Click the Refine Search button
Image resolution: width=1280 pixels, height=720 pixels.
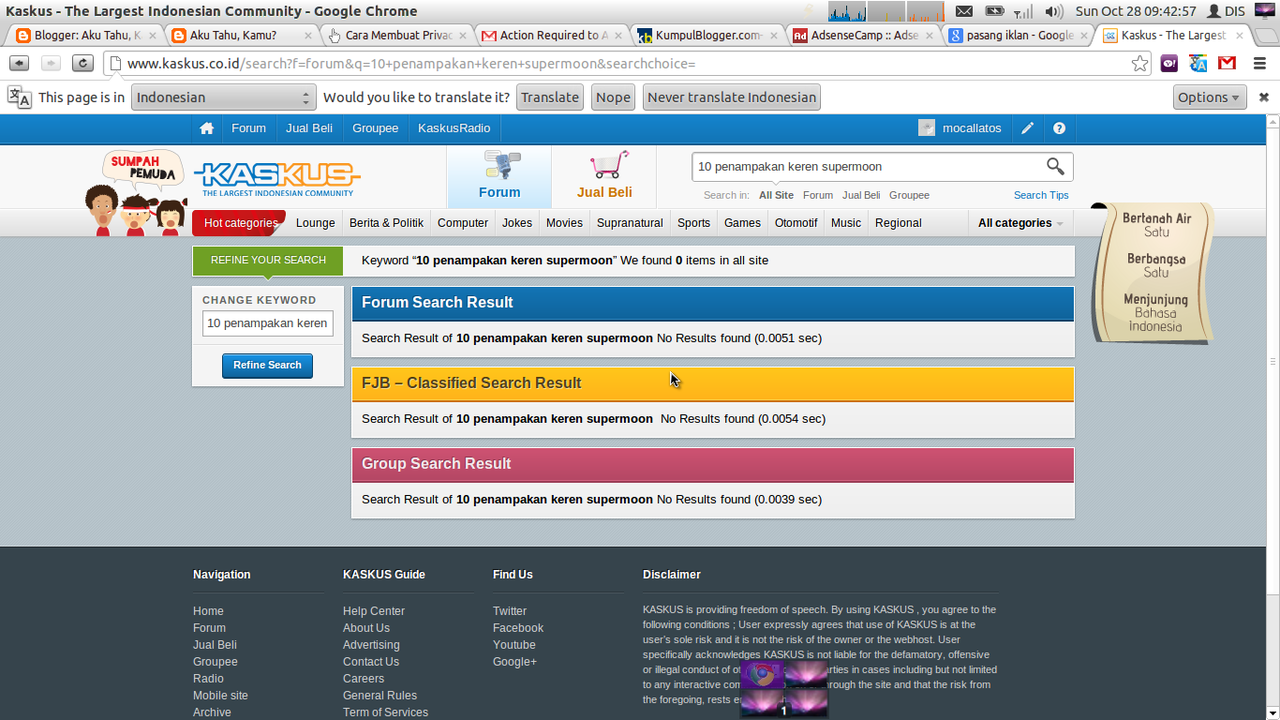[267, 365]
